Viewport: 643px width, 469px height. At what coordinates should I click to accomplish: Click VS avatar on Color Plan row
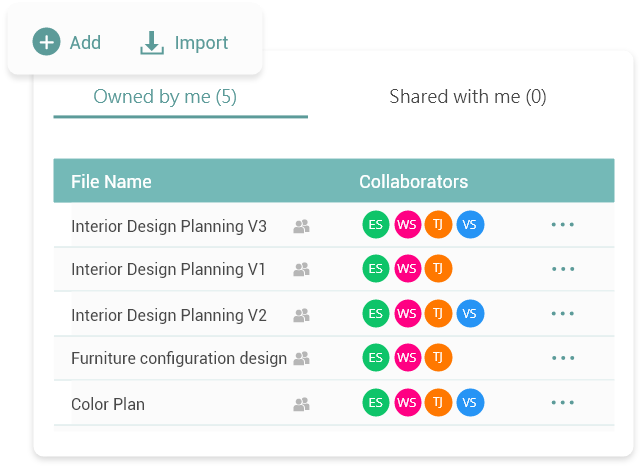pyautogui.click(x=470, y=403)
